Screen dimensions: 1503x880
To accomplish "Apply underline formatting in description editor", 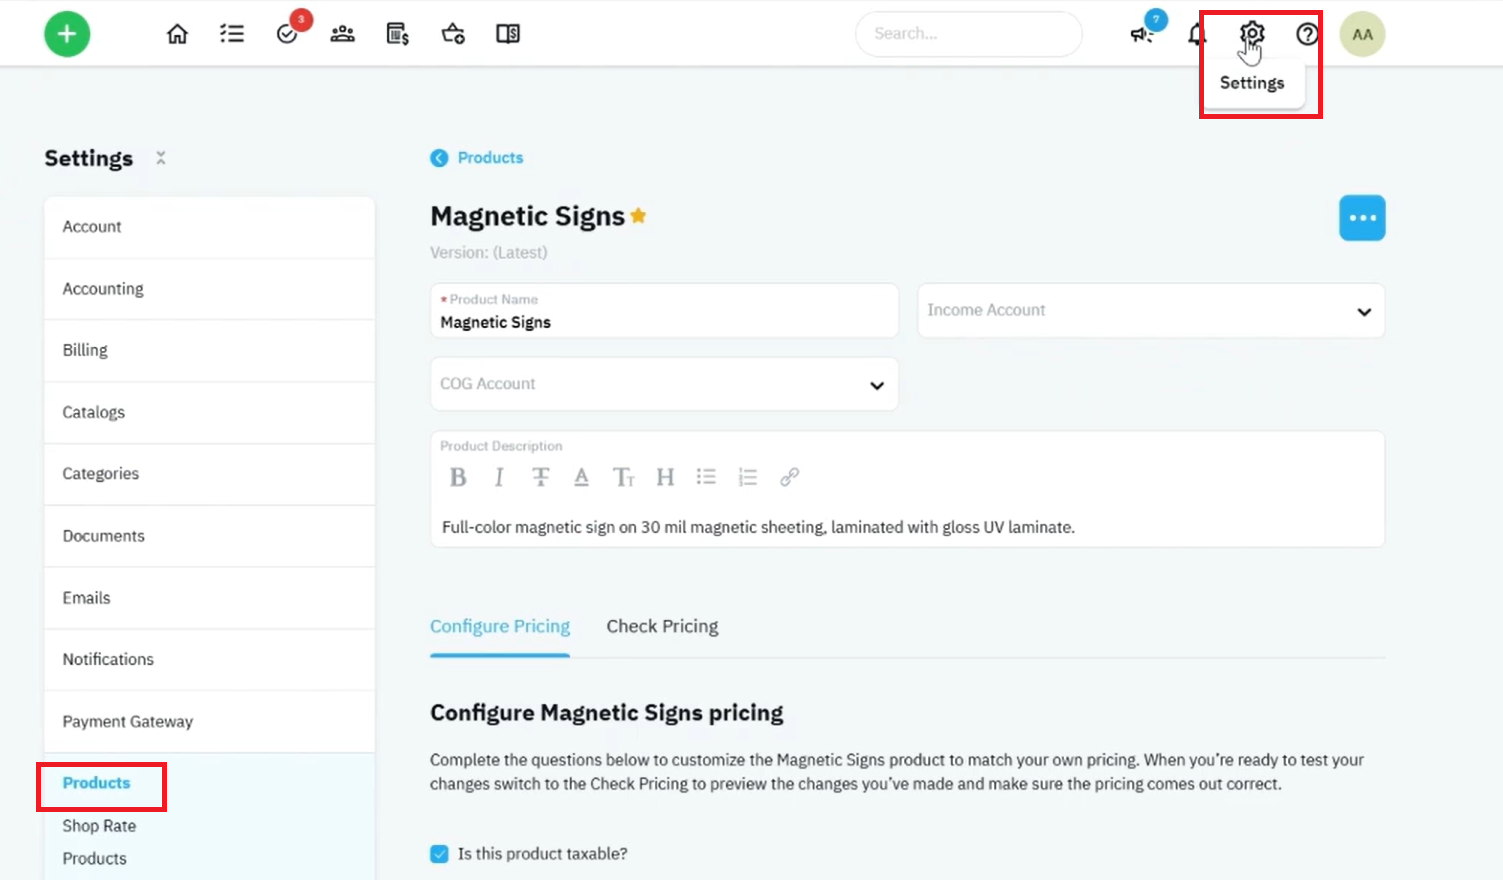I will tap(581, 477).
